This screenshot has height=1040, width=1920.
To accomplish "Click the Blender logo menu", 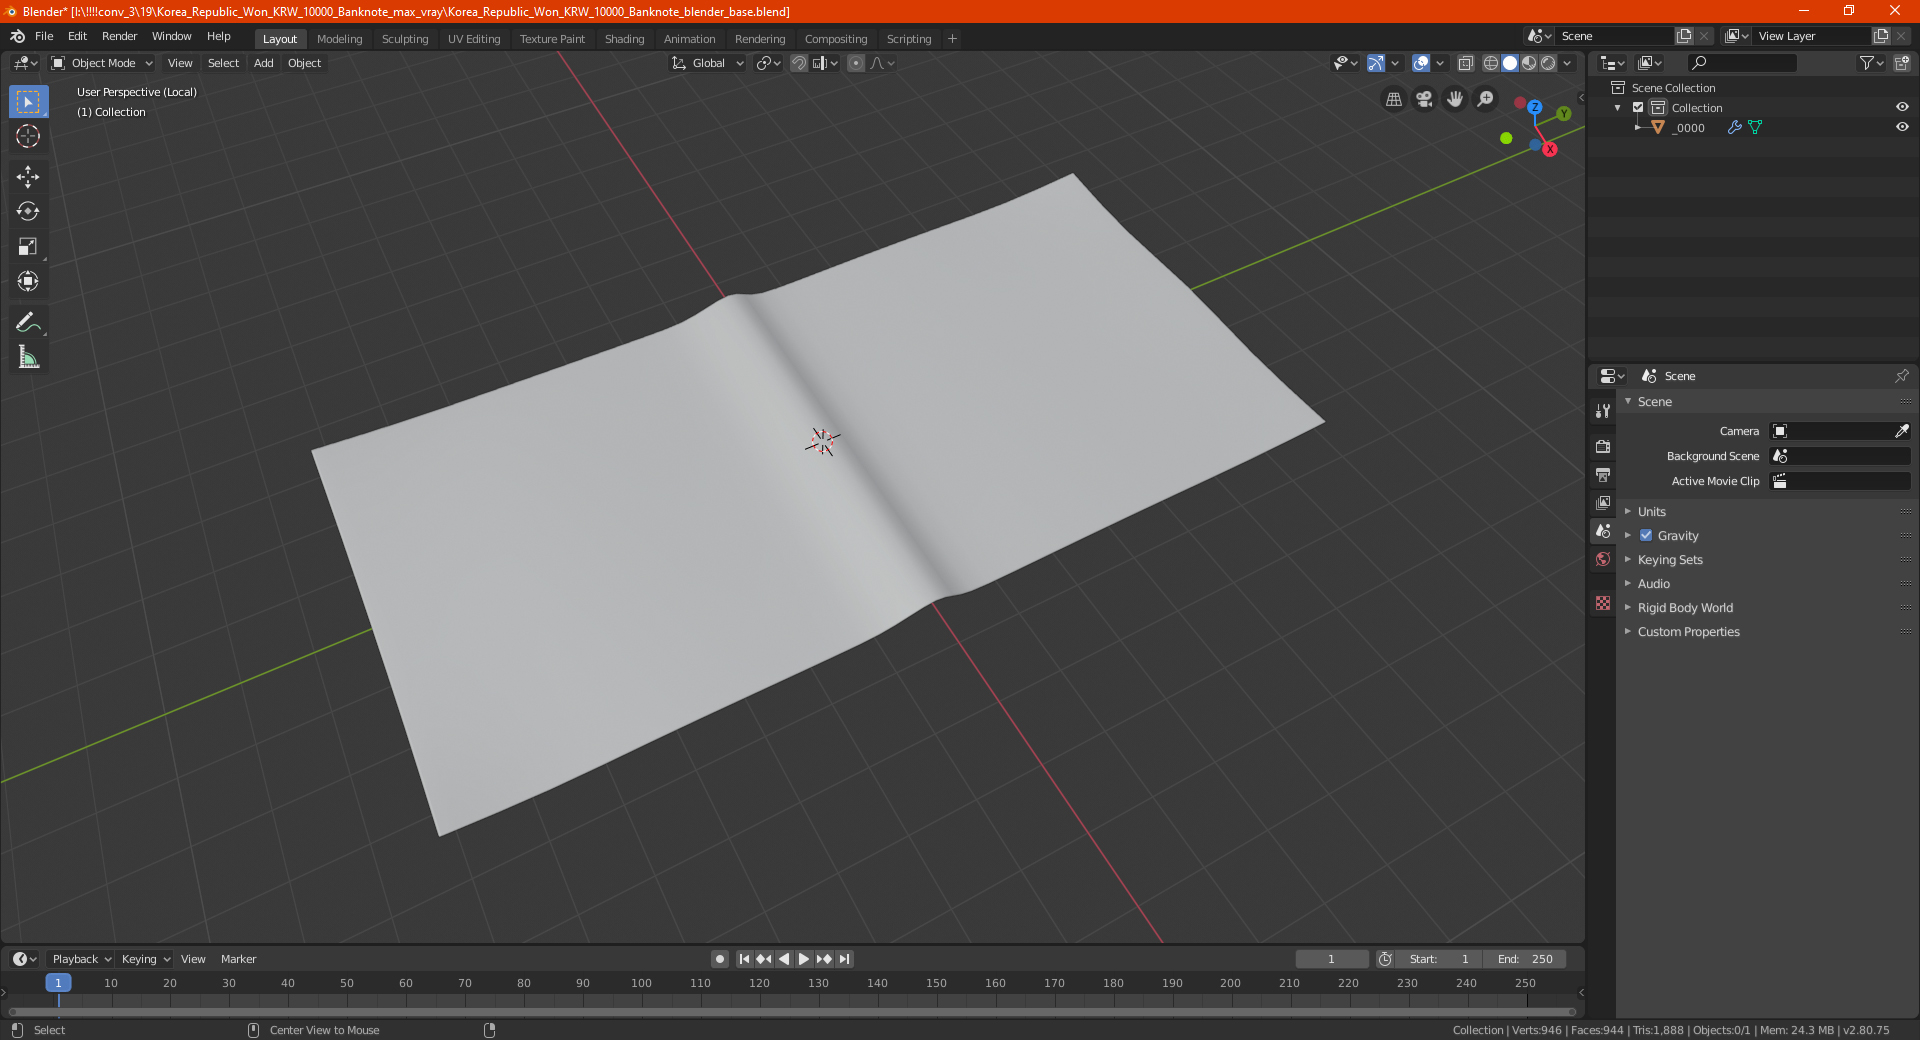I will (18, 36).
